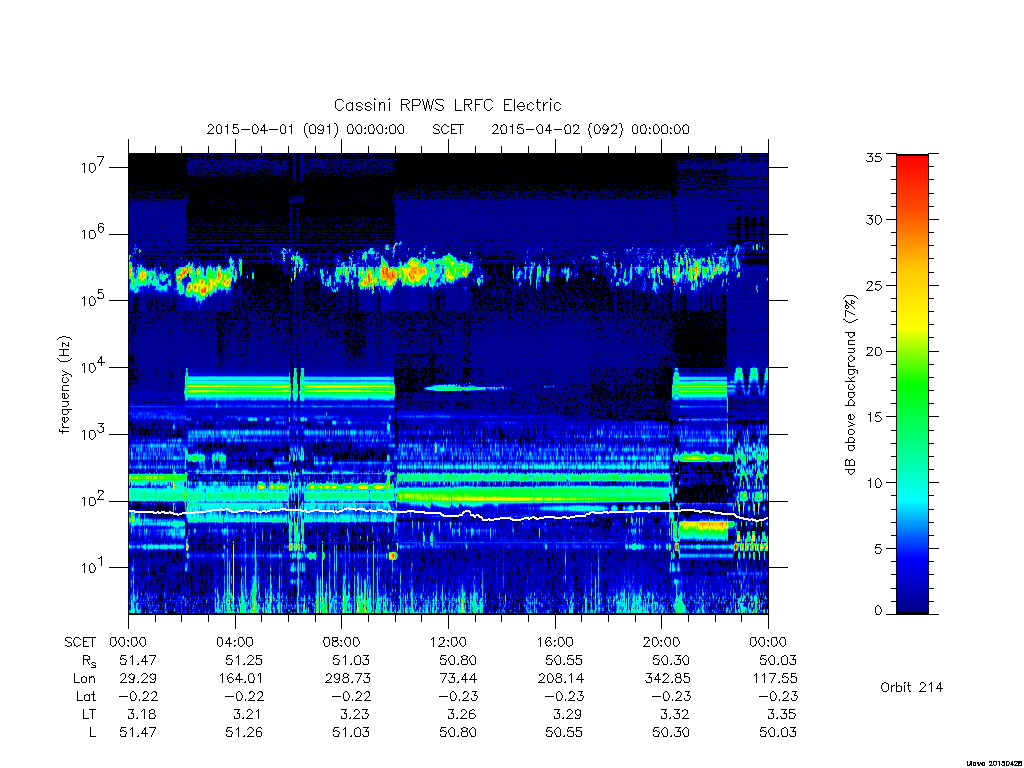Click the colorbar tick label '0'
The height and width of the screenshot is (768, 1024).
pos(878,611)
